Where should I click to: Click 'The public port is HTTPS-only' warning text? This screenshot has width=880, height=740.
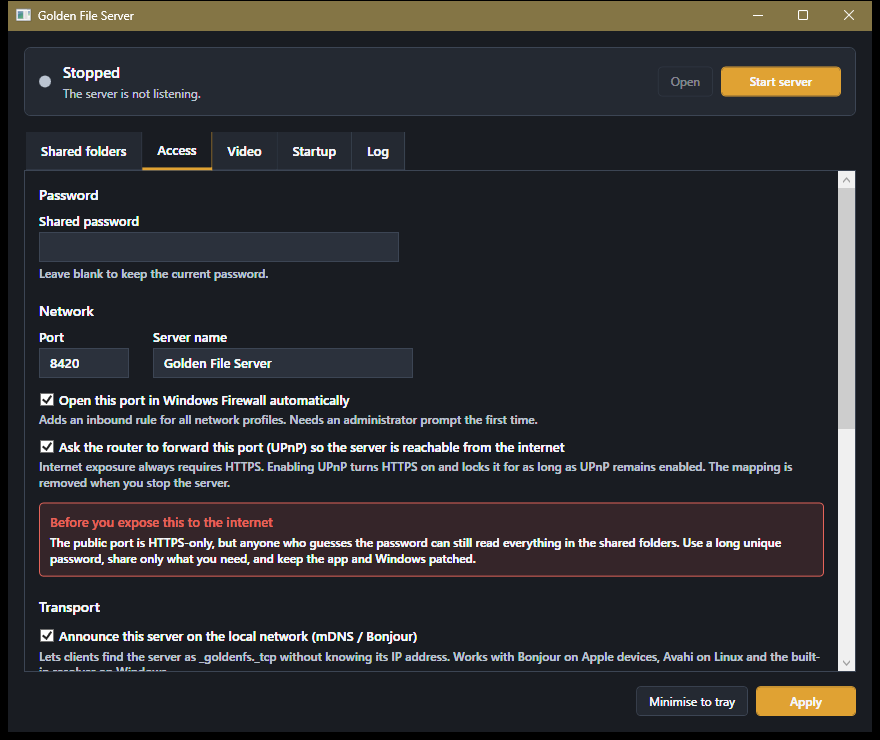point(415,551)
